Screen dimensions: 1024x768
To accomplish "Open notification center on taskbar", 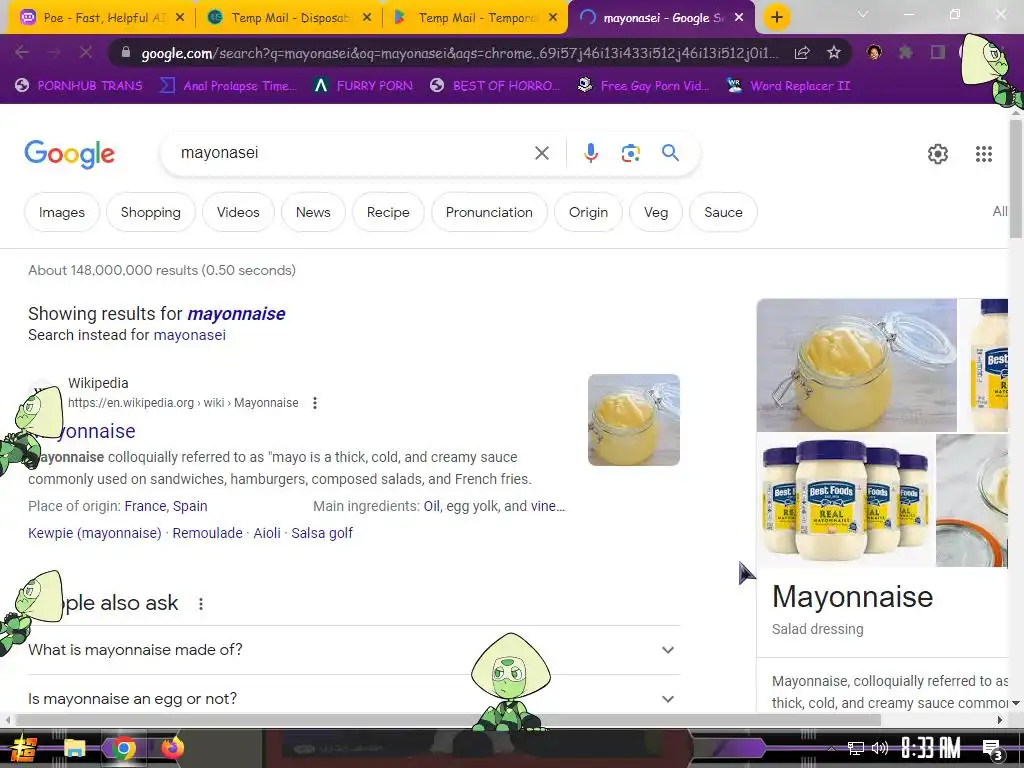I will (x=992, y=750).
